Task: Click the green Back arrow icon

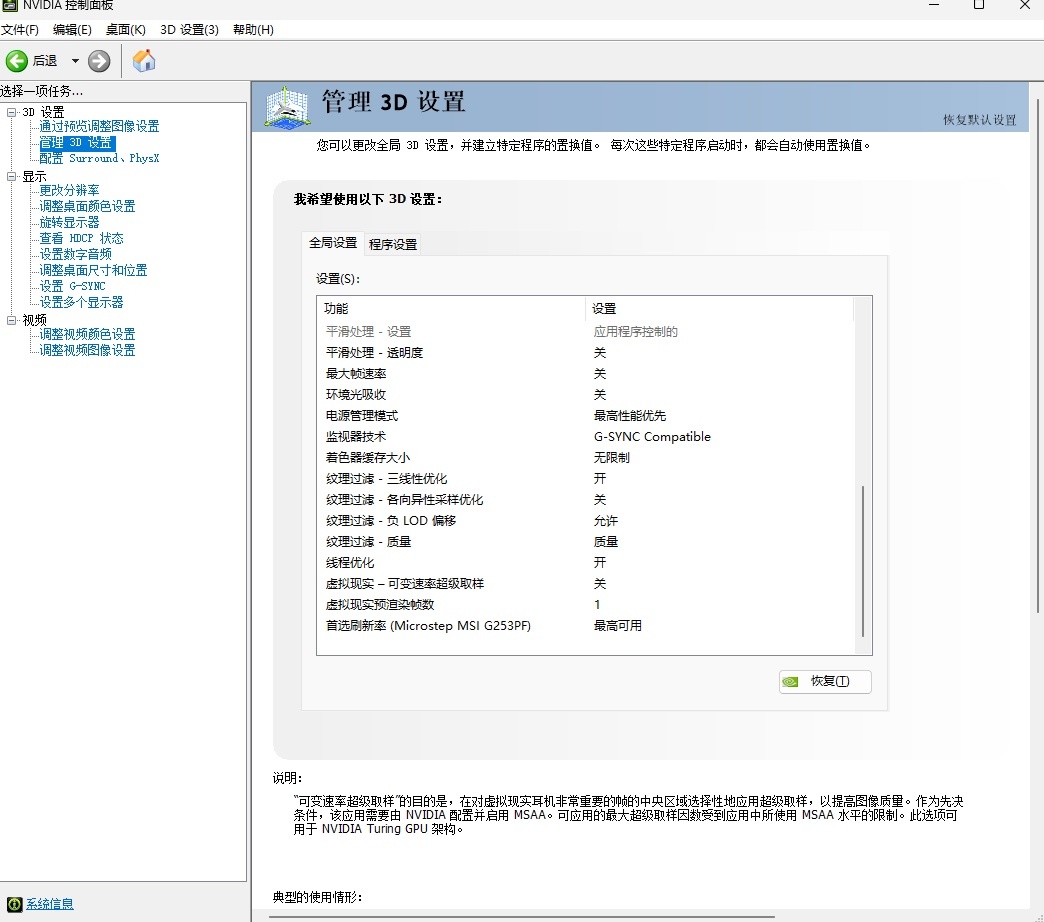Action: (17, 61)
